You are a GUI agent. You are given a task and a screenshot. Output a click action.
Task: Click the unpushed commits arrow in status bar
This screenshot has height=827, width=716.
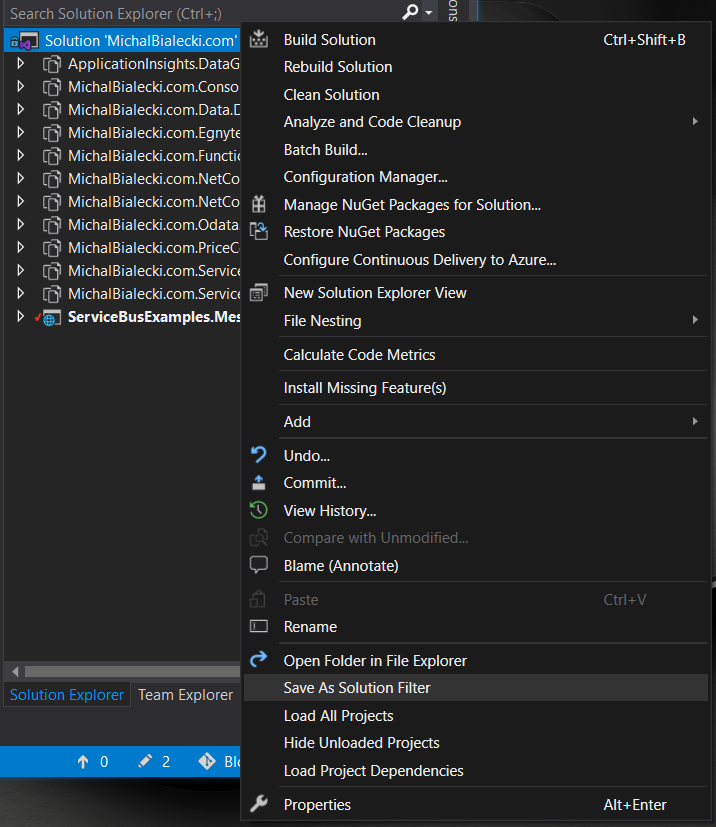(83, 761)
